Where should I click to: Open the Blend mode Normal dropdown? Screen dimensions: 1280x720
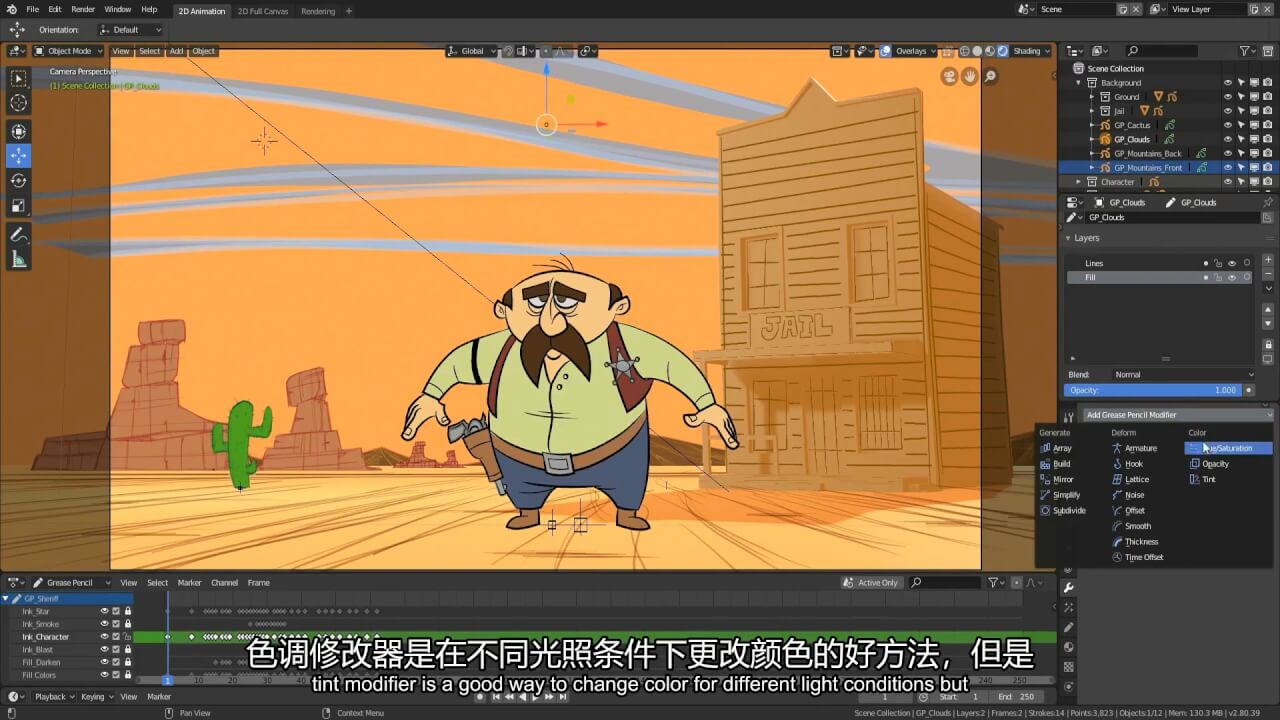coord(1183,374)
